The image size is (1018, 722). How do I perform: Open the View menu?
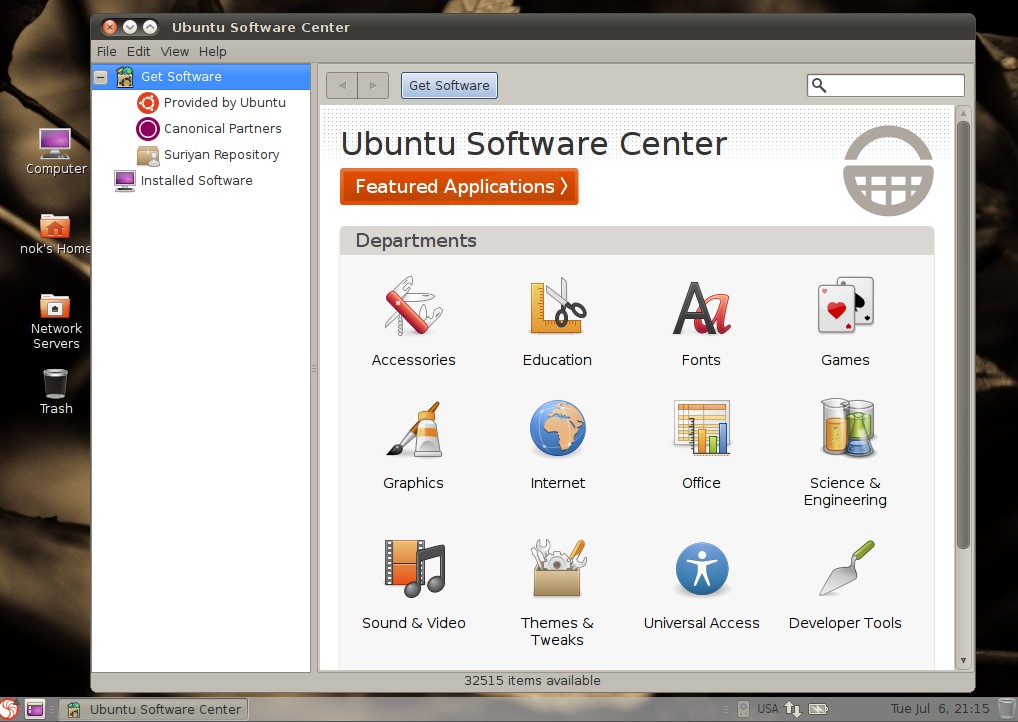pos(174,51)
